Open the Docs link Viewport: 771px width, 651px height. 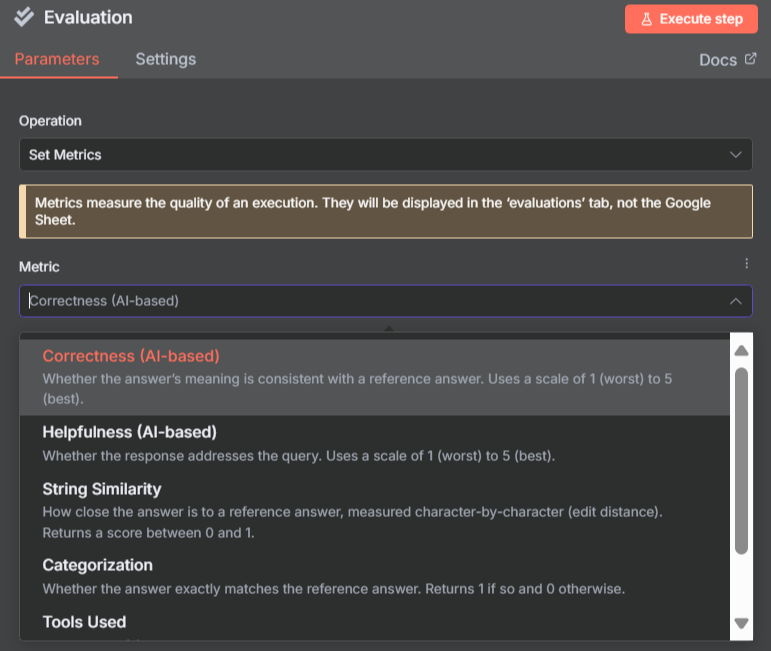point(727,60)
